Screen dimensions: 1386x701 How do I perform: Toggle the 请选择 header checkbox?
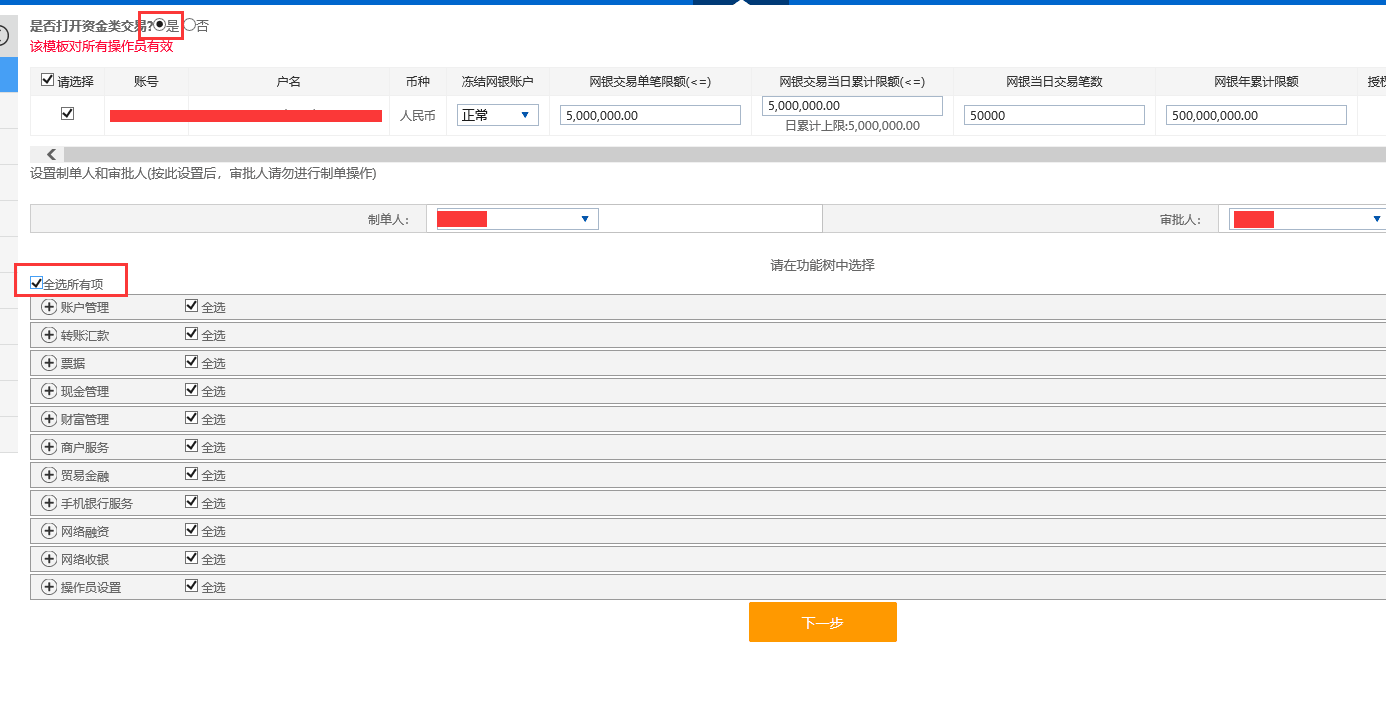tap(48, 80)
